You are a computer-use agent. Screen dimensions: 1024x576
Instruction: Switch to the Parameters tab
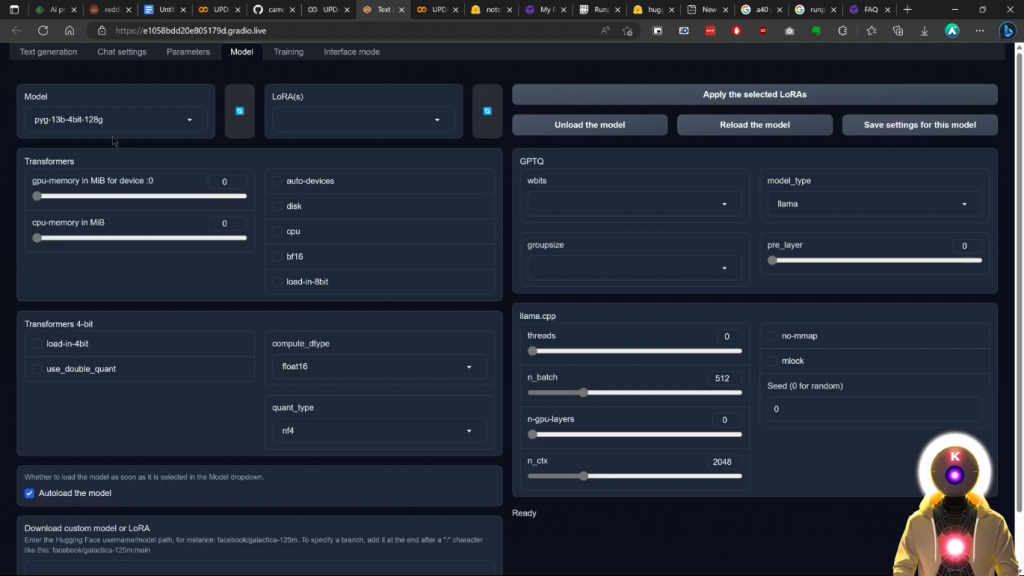coord(188,51)
